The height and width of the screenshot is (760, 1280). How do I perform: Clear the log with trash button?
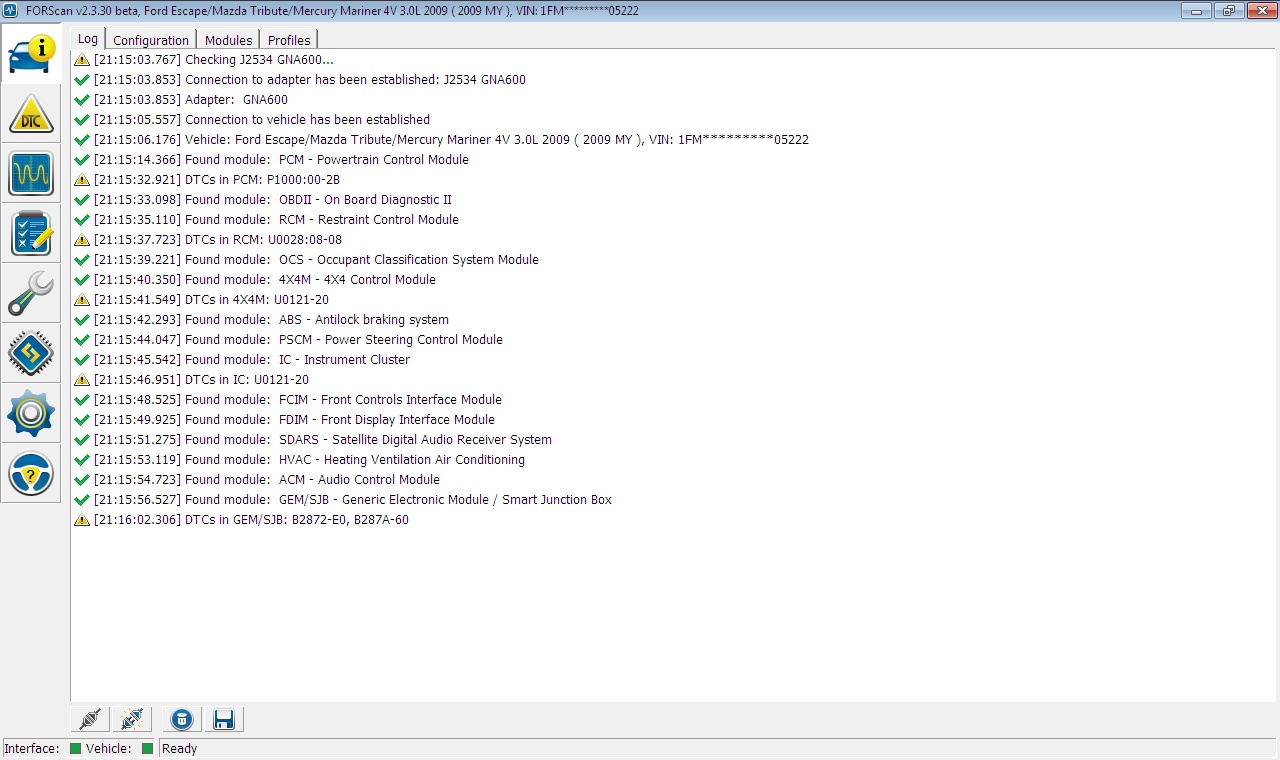point(181,719)
